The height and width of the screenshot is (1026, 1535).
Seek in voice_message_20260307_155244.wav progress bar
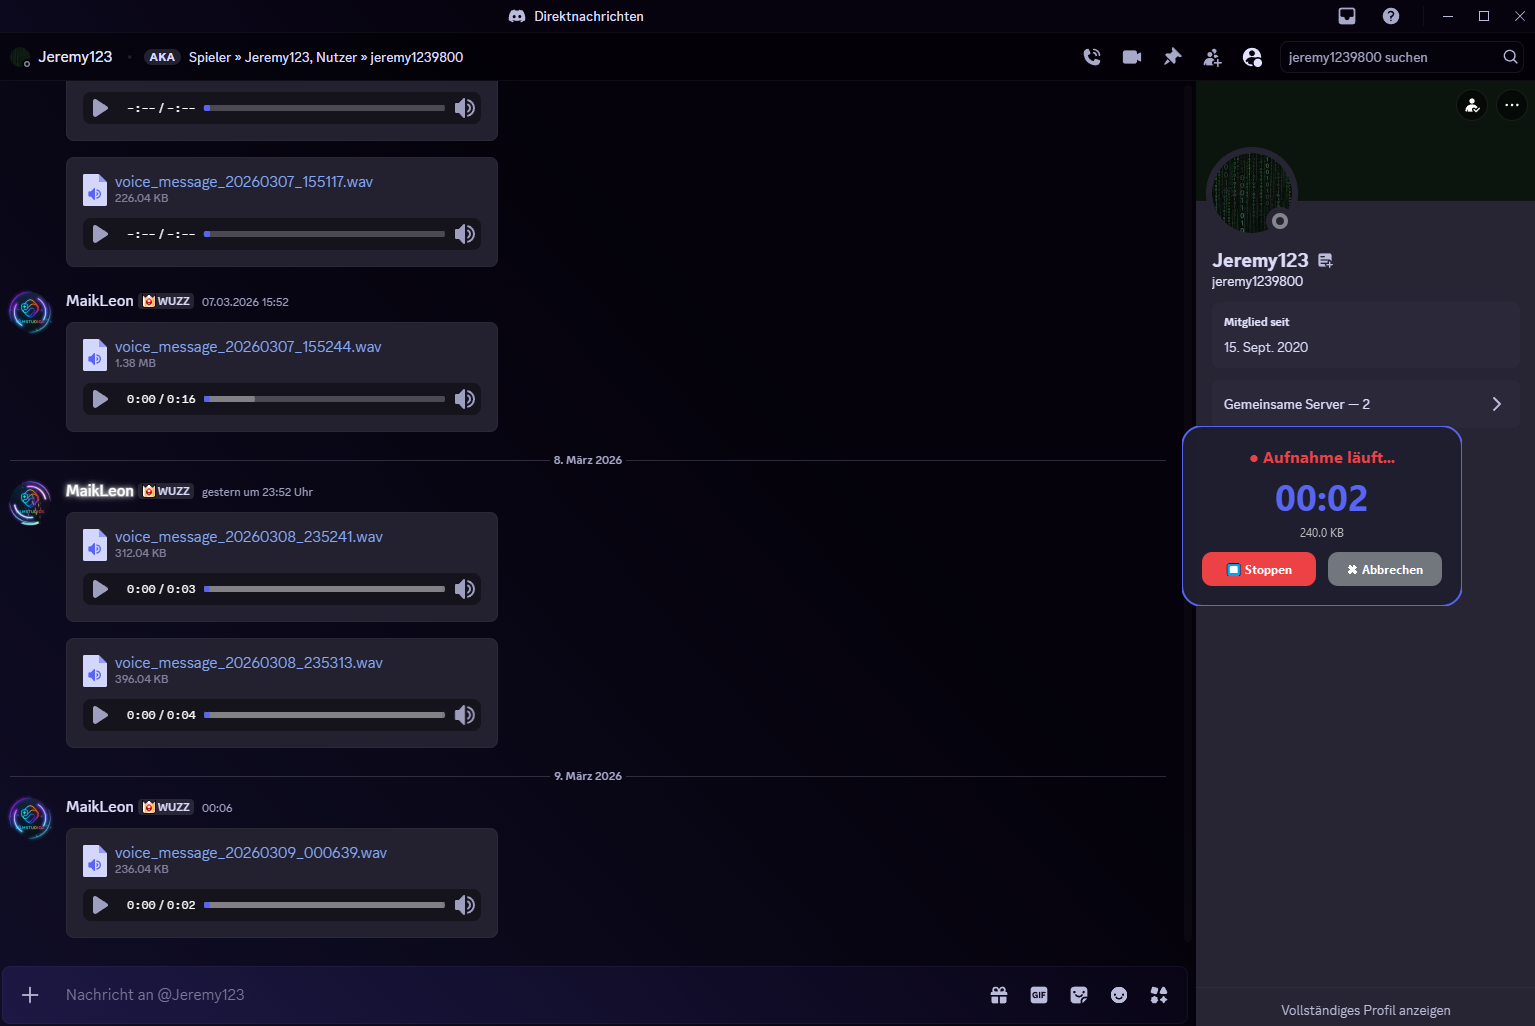pyautogui.click(x=324, y=399)
